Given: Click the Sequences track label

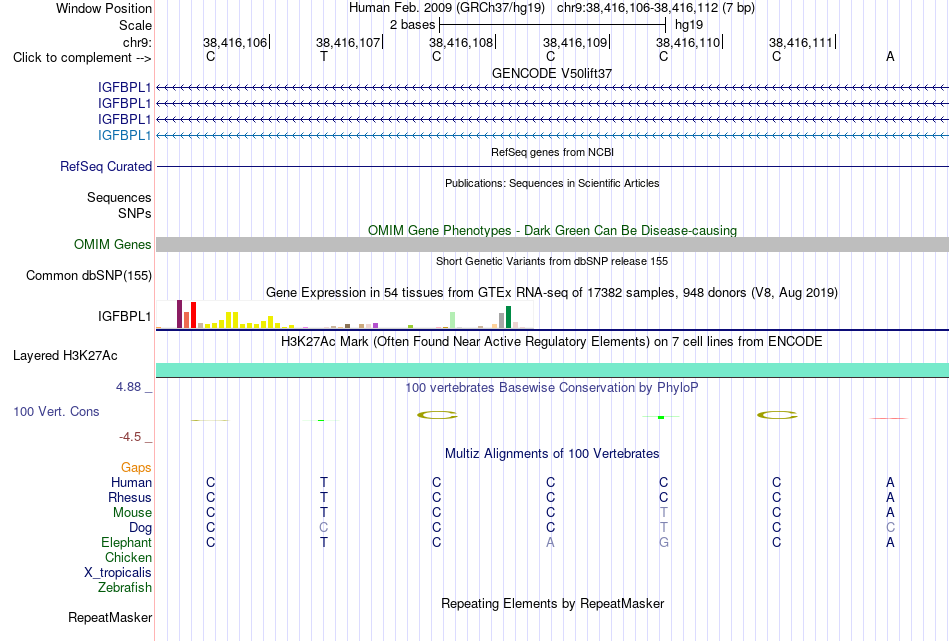Looking at the screenshot, I should (x=119, y=198).
